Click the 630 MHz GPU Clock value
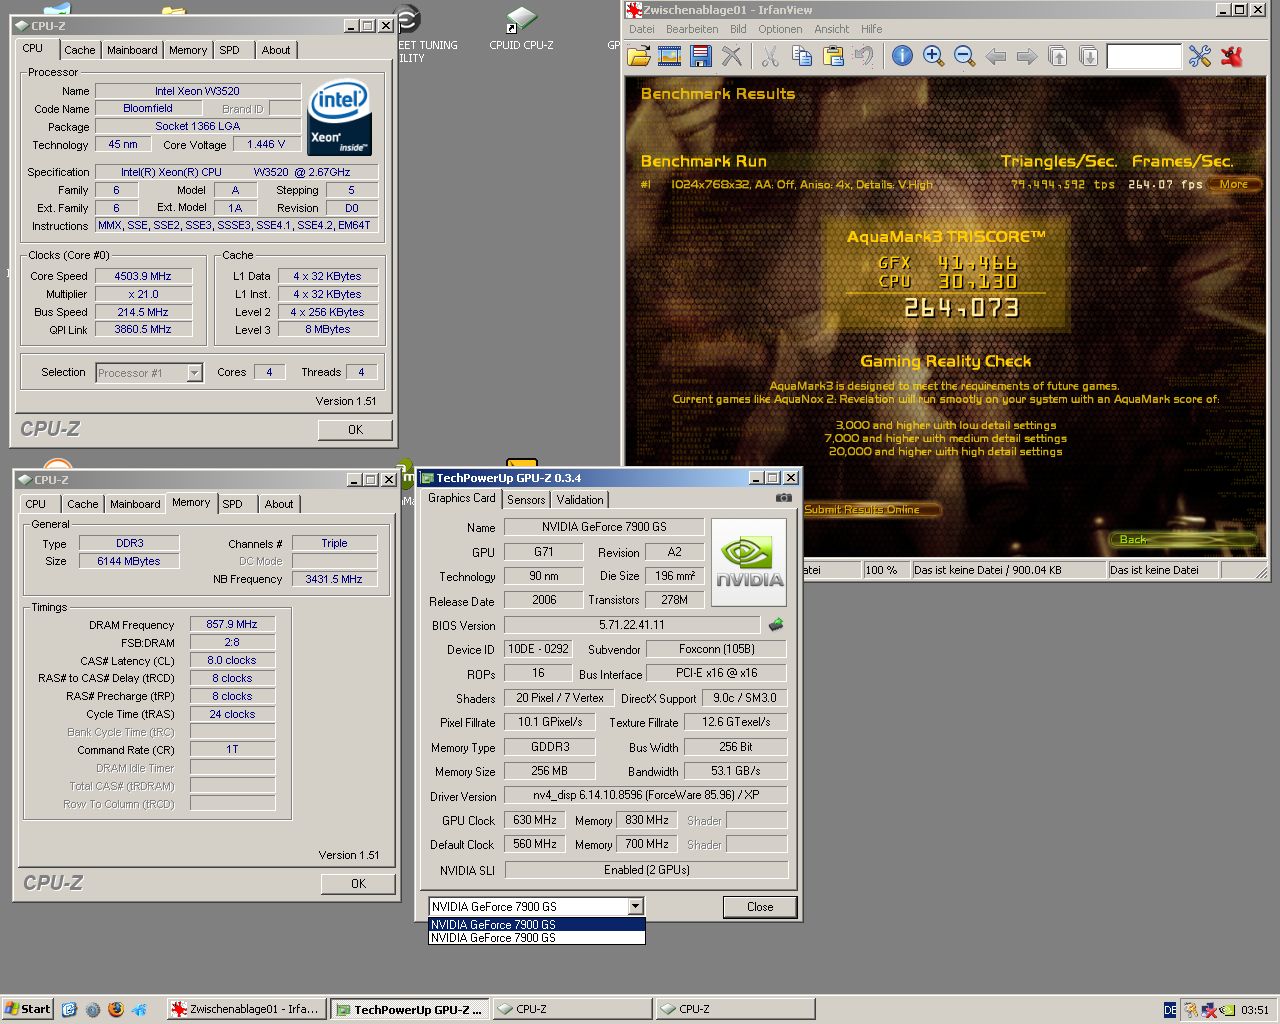 pos(535,820)
